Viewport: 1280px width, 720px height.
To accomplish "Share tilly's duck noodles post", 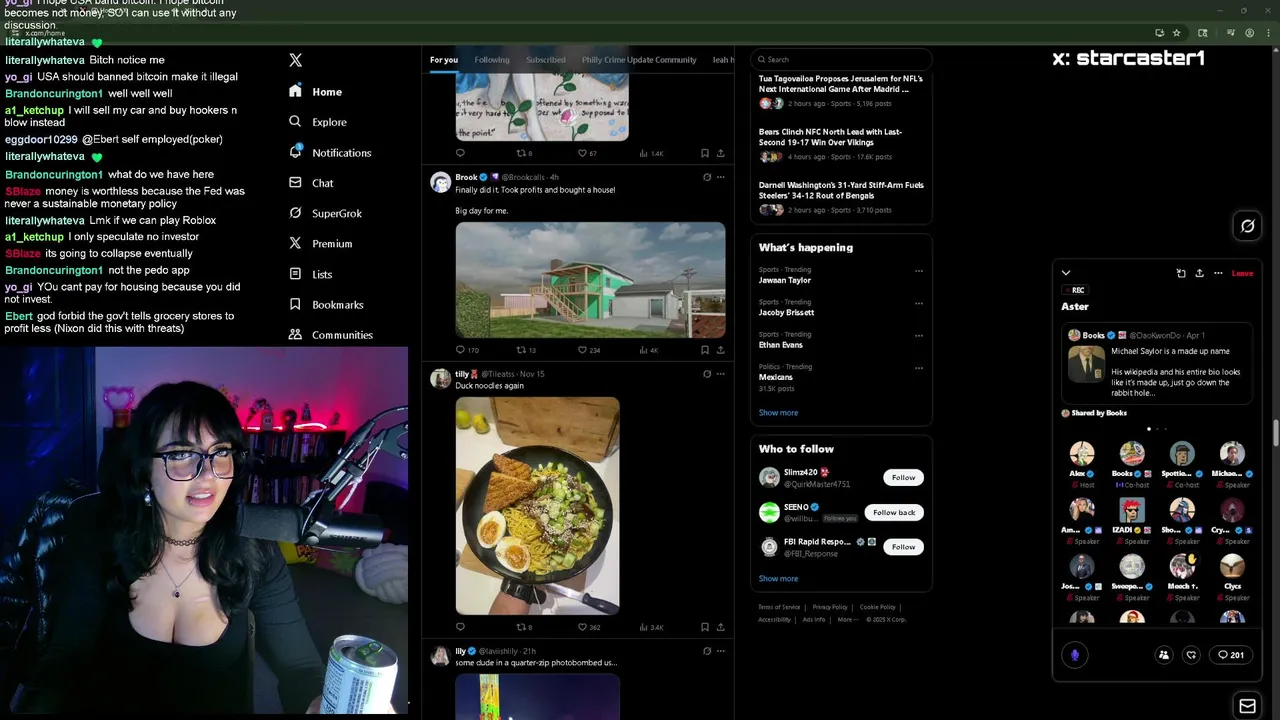I will click(720, 627).
